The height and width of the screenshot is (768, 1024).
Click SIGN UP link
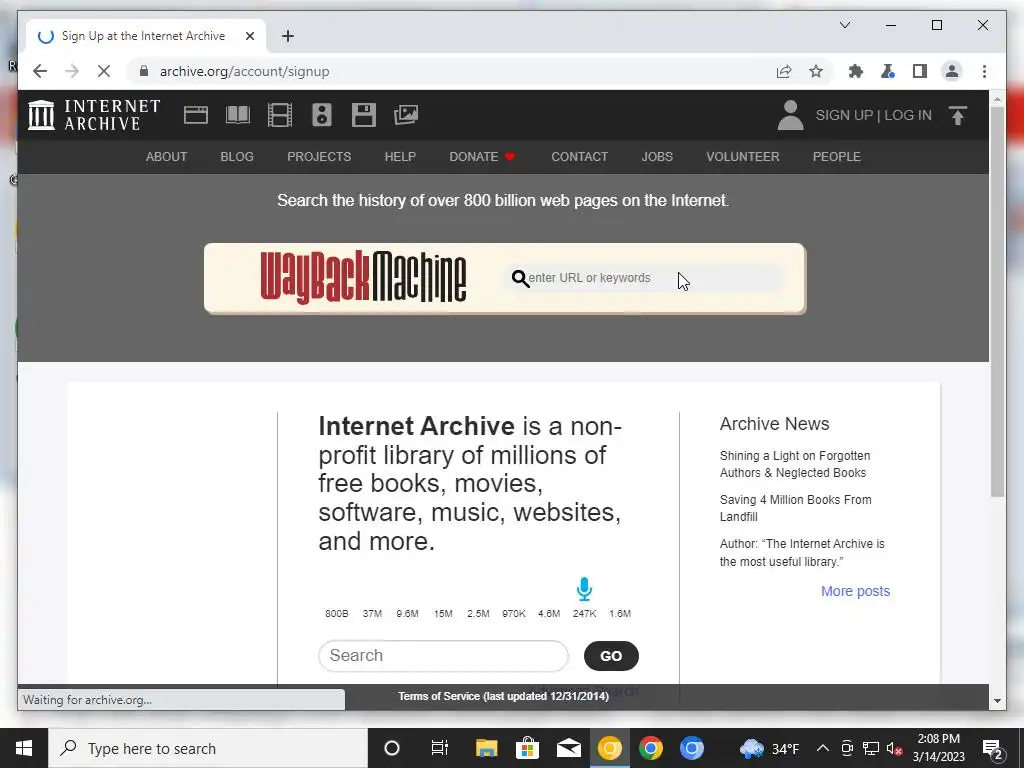pos(844,115)
